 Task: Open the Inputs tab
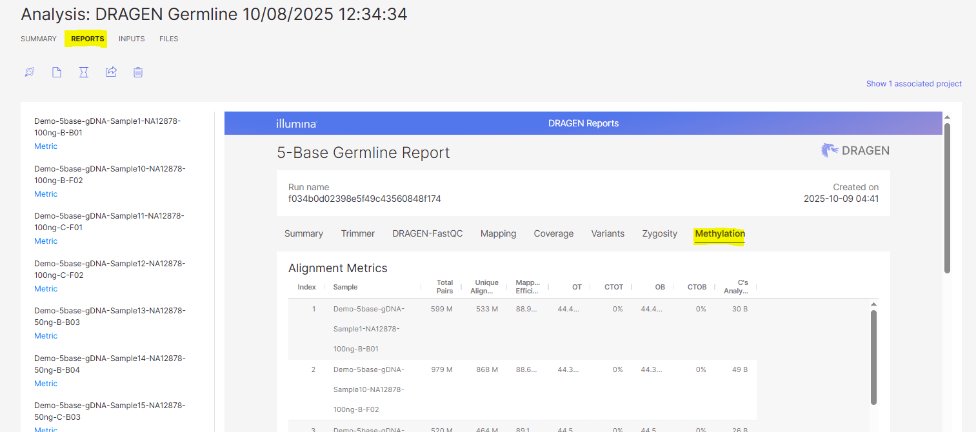click(131, 39)
